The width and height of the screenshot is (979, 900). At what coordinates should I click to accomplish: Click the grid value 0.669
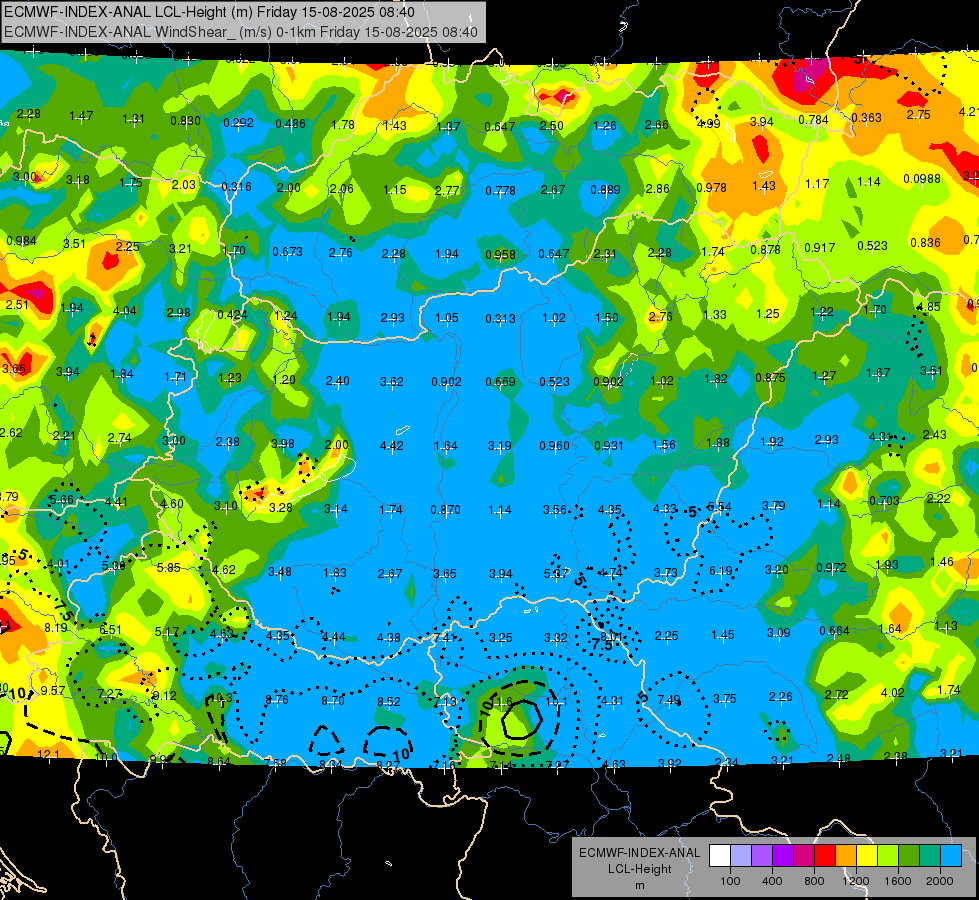point(500,382)
